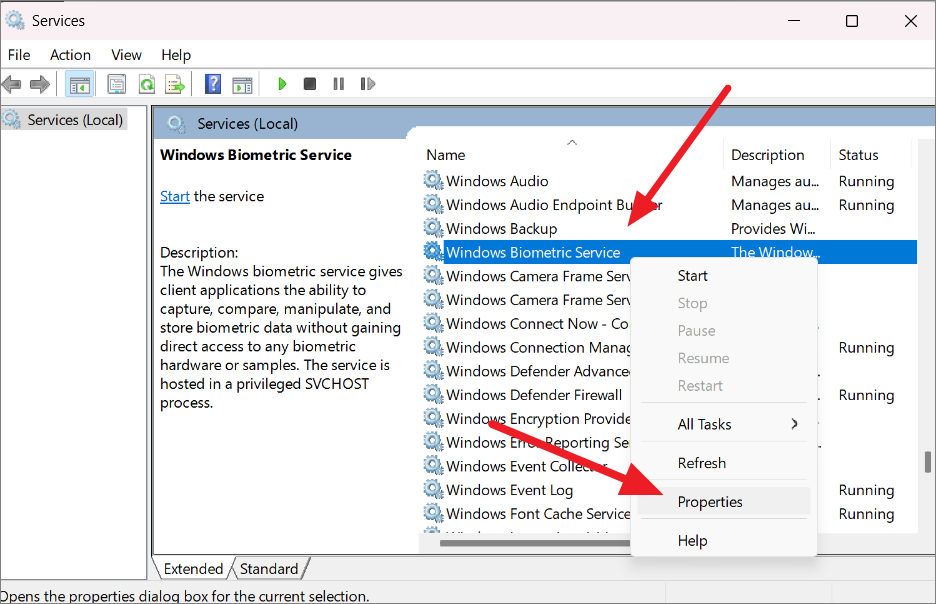Click the Services window title bar gear icon
The image size is (936, 604).
coord(15,21)
